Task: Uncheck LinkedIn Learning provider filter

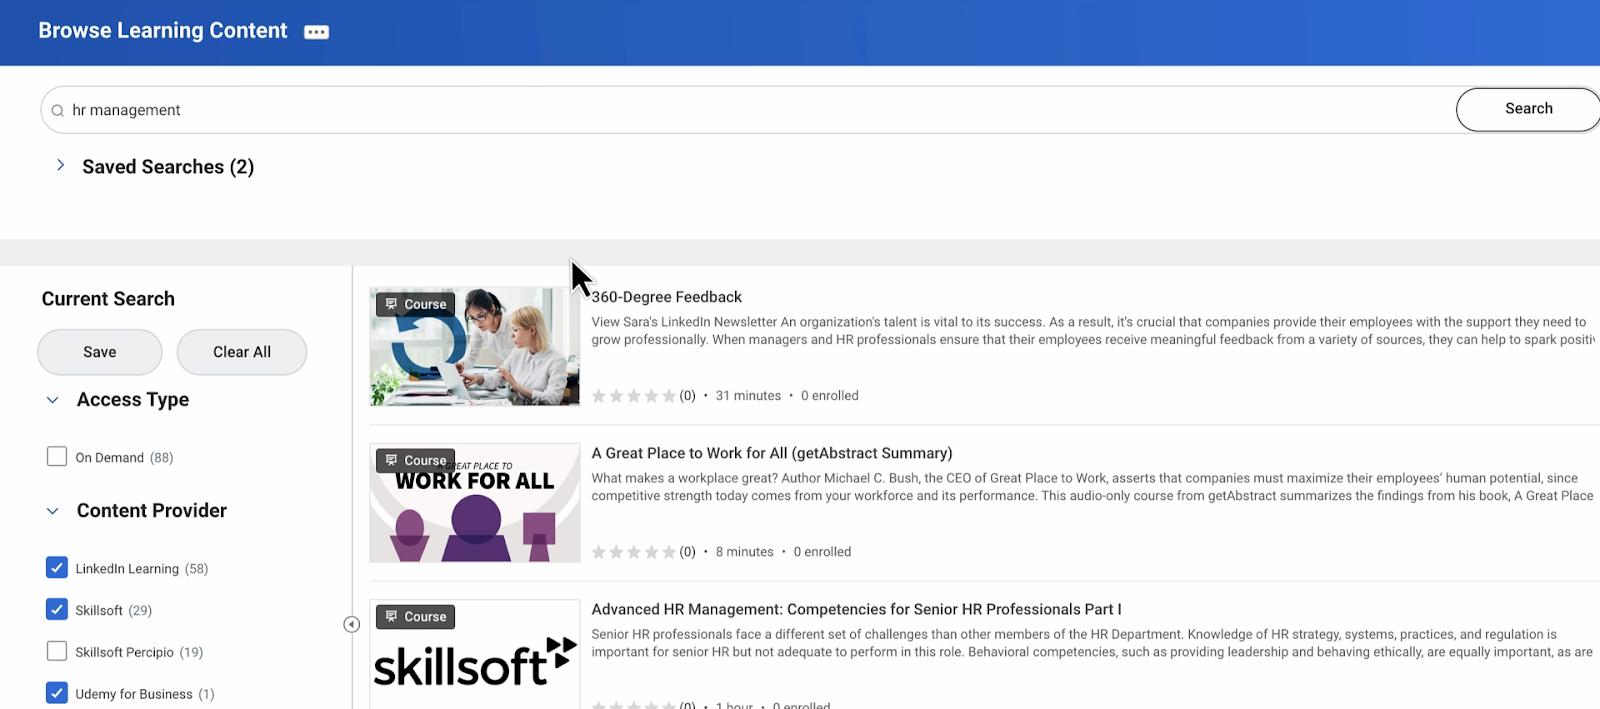Action: 57,568
